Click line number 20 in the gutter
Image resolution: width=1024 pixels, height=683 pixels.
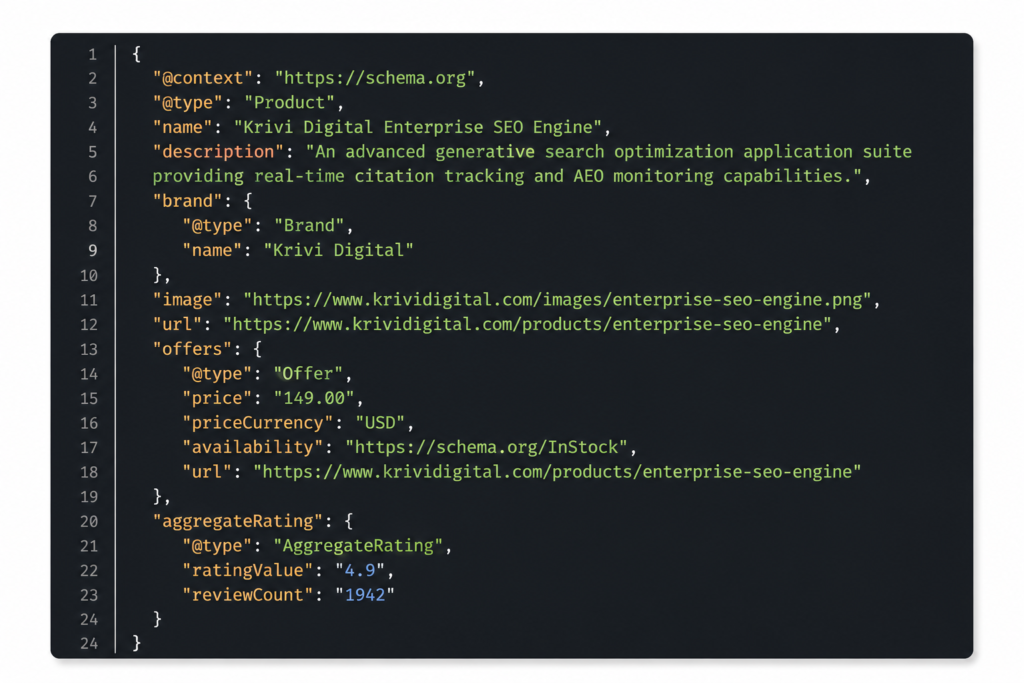[x=89, y=522]
